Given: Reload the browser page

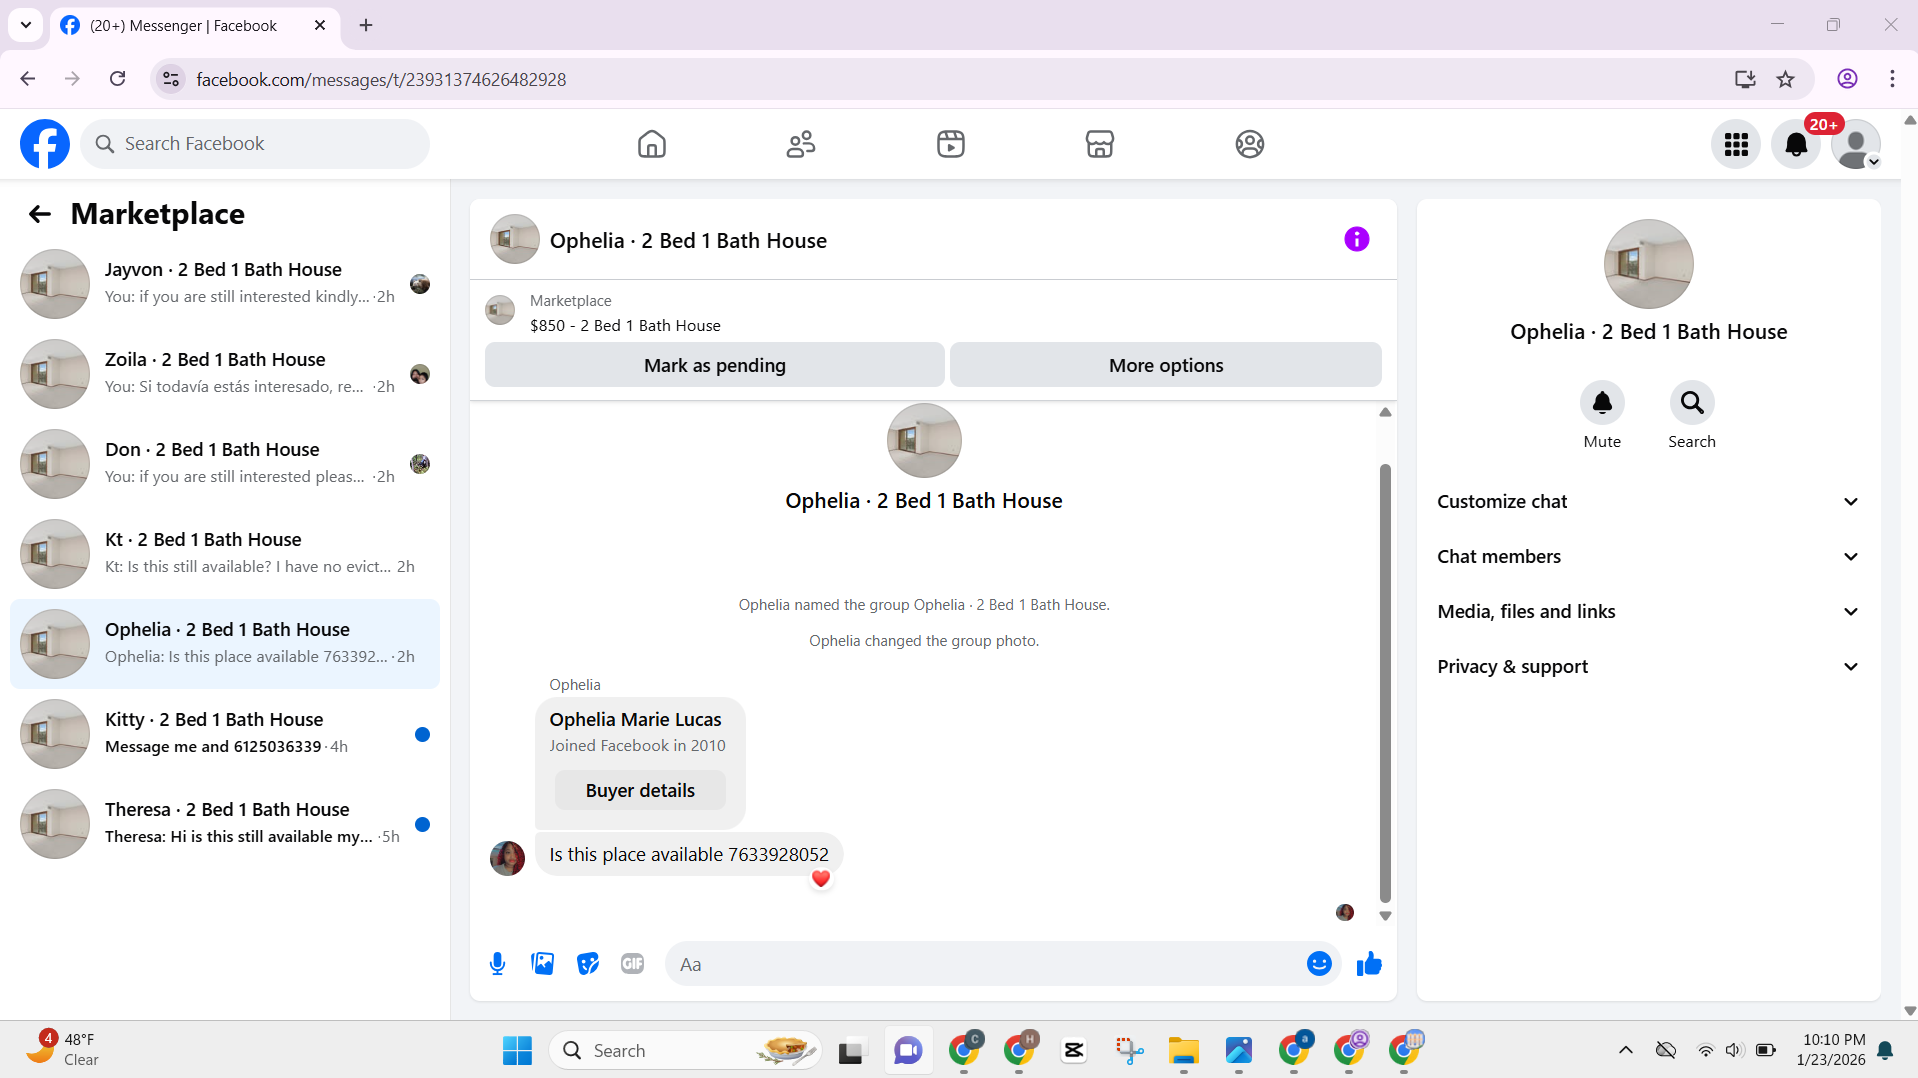Looking at the screenshot, I should coord(117,79).
